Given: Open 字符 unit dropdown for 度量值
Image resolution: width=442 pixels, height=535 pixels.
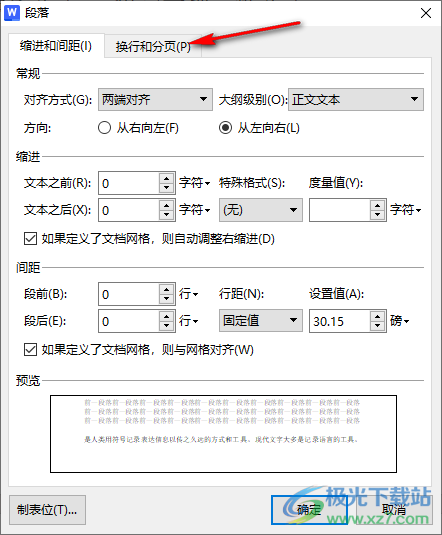Looking at the screenshot, I should pyautogui.click(x=405, y=210).
